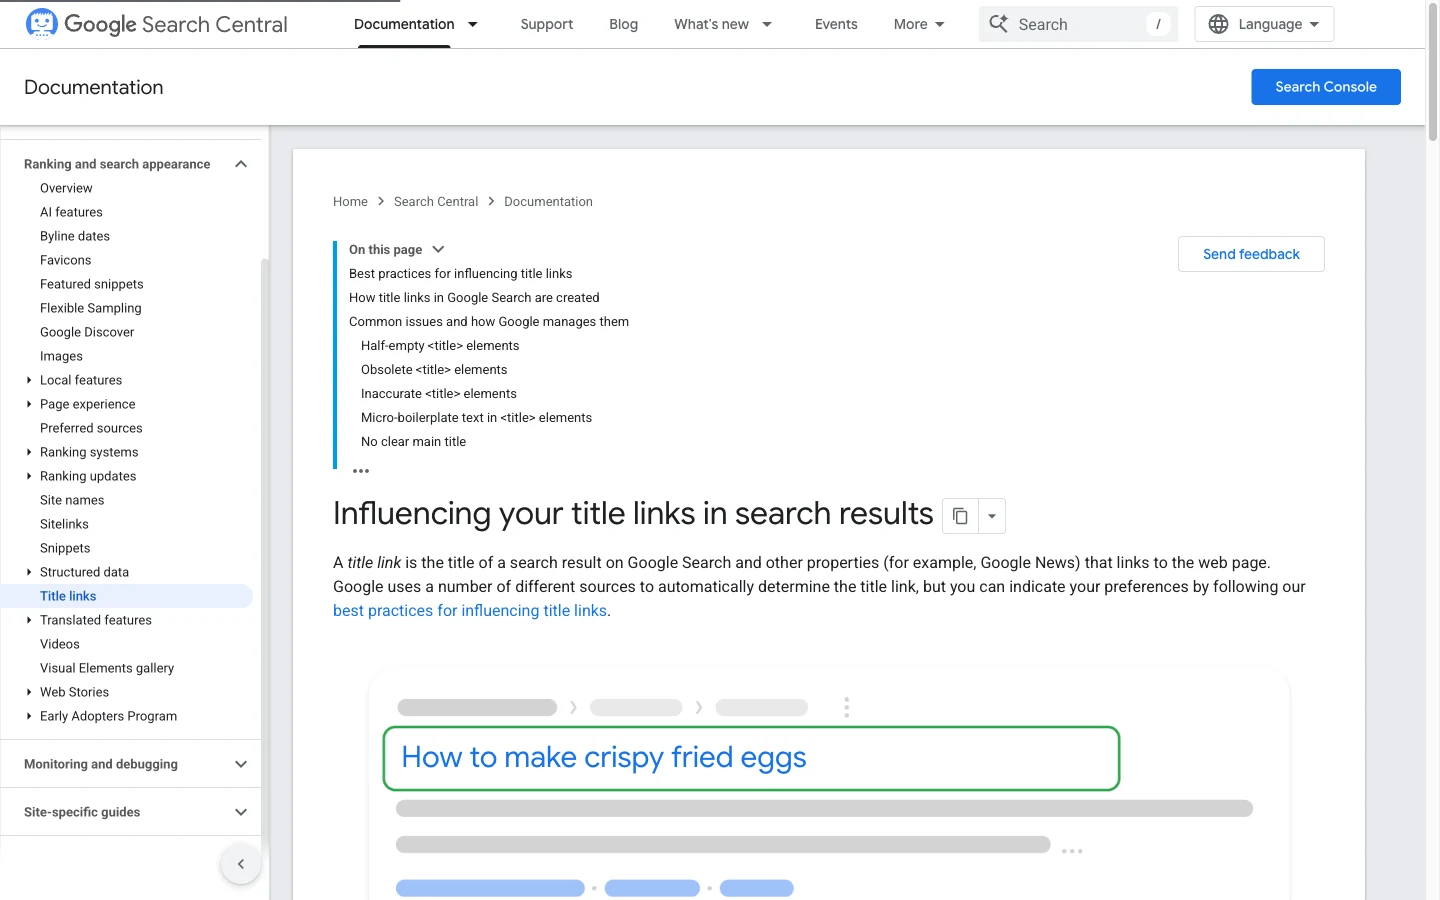Click the Google Search Central logo icon
1440x900 pixels.
41,23
